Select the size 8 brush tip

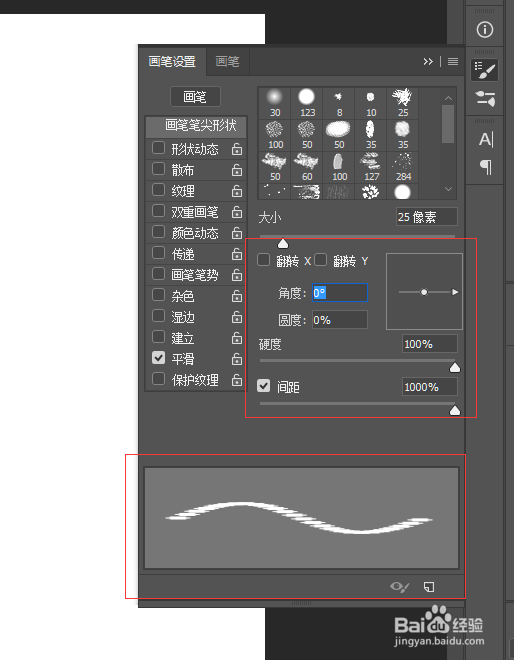(339, 103)
